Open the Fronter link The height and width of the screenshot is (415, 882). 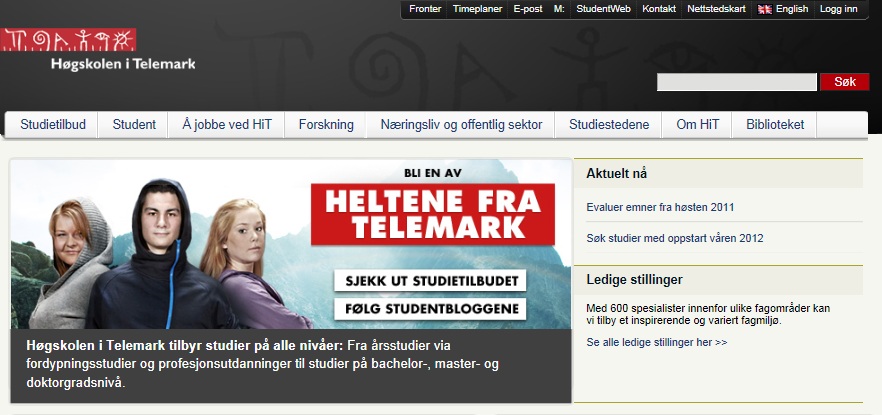425,9
